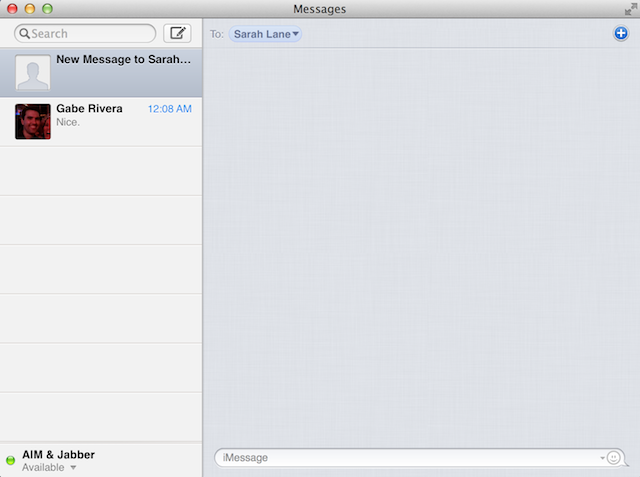
Task: Click the blue add recipient plus button
Action: tap(621, 33)
